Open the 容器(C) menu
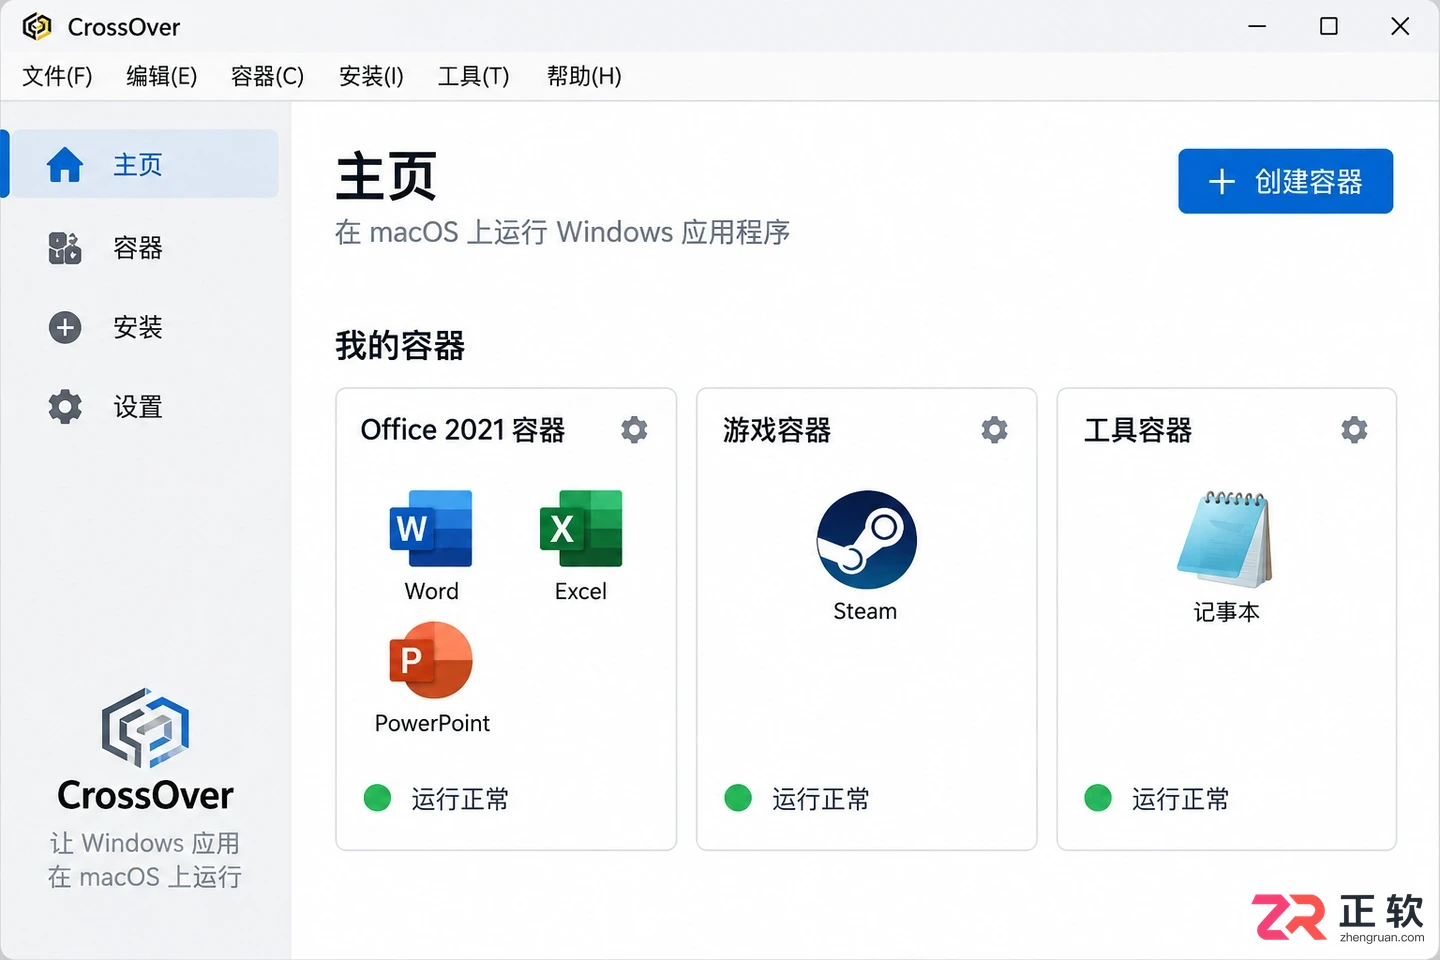1440x960 pixels. point(267,76)
